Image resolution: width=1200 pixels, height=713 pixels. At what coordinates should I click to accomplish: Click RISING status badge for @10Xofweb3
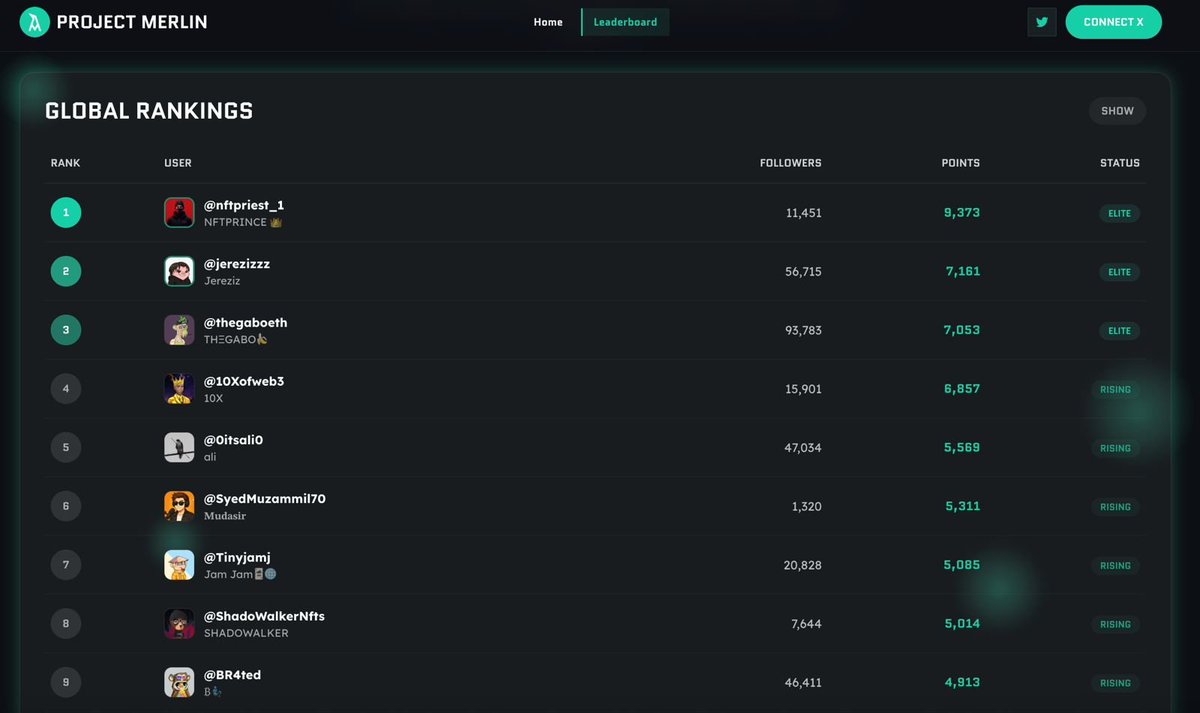[x=1115, y=389]
